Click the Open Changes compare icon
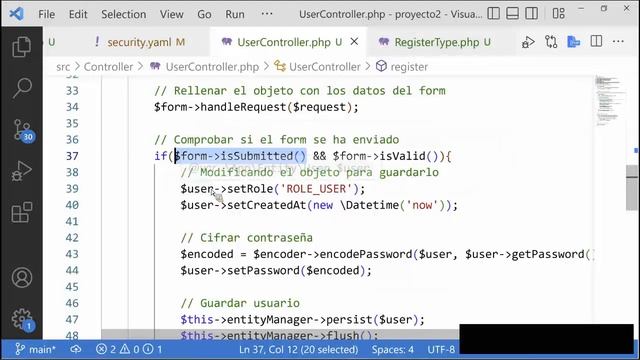Viewport: 640px width, 360px height. 551,42
